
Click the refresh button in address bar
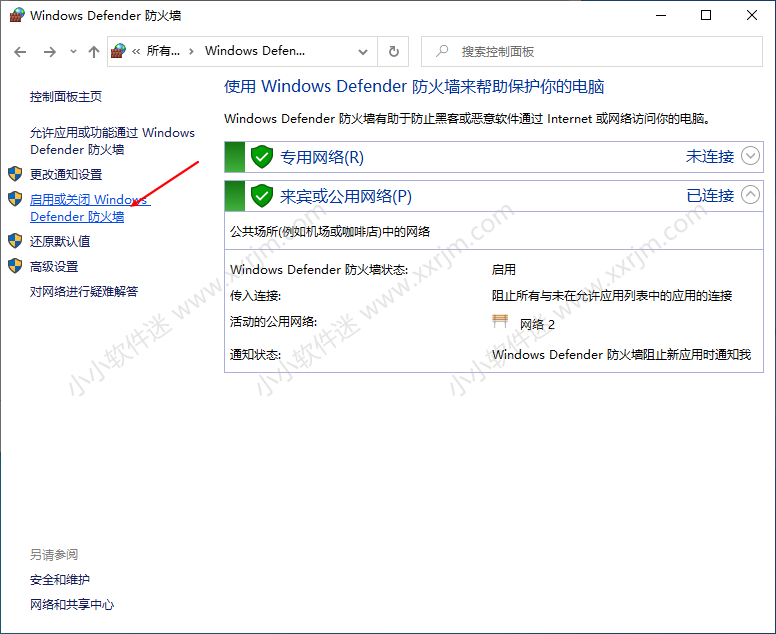(394, 52)
